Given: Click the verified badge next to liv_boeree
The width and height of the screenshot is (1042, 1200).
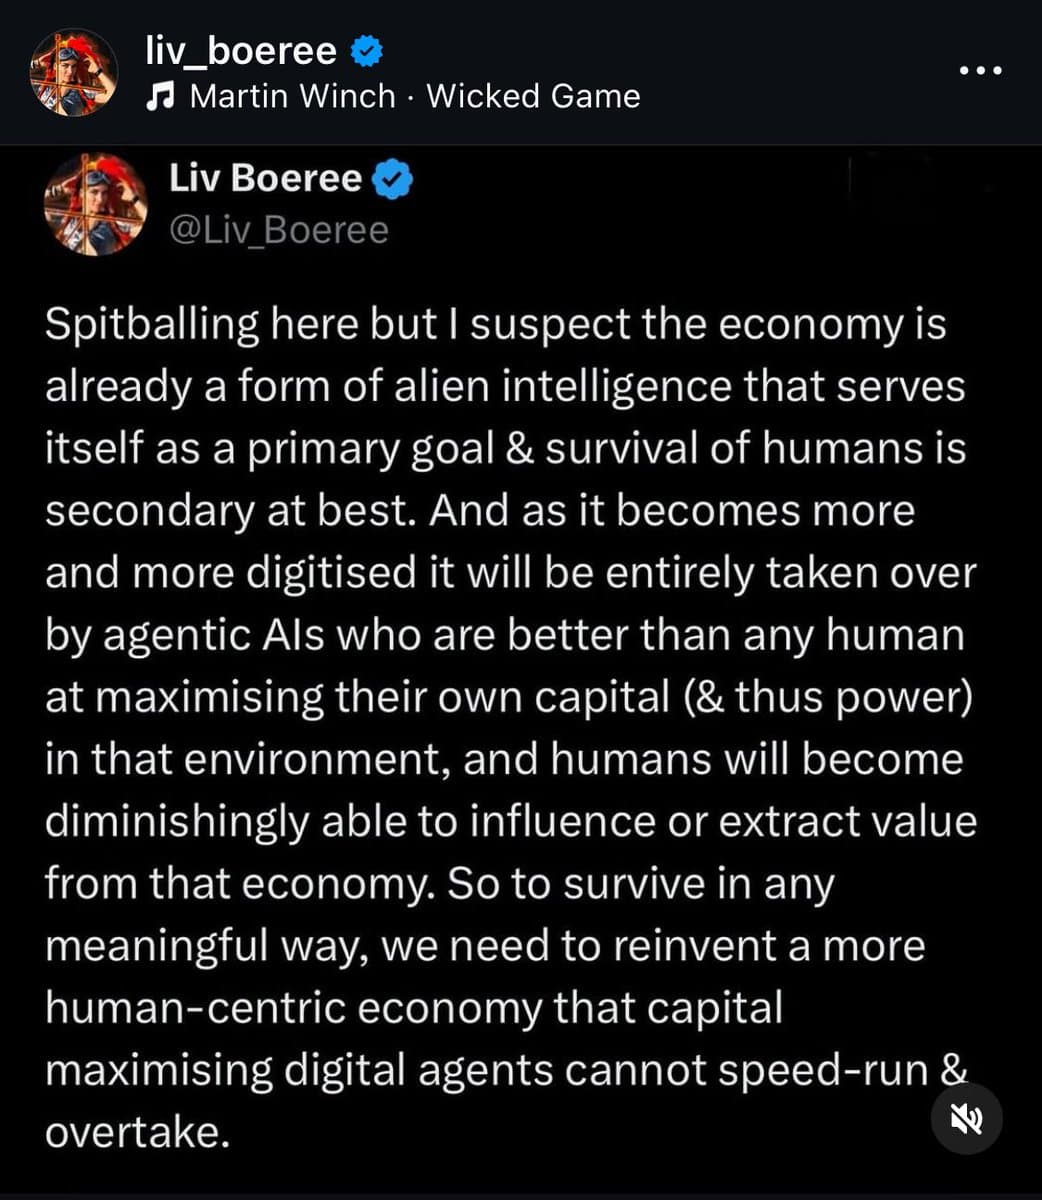Looking at the screenshot, I should pos(368,50).
